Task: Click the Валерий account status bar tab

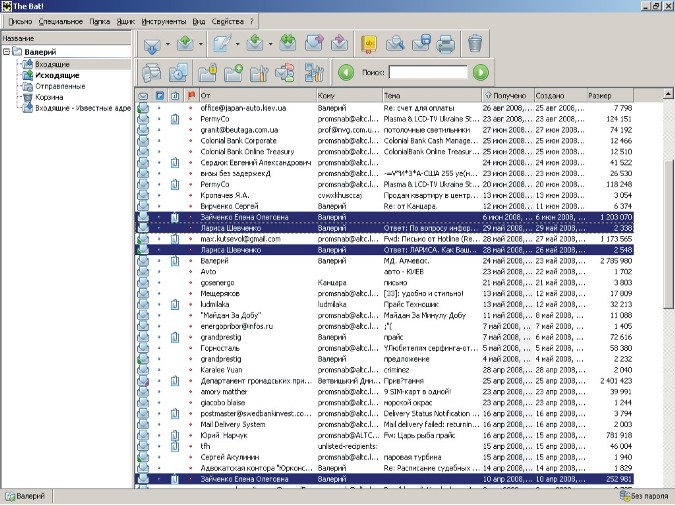Action: pyautogui.click(x=26, y=496)
